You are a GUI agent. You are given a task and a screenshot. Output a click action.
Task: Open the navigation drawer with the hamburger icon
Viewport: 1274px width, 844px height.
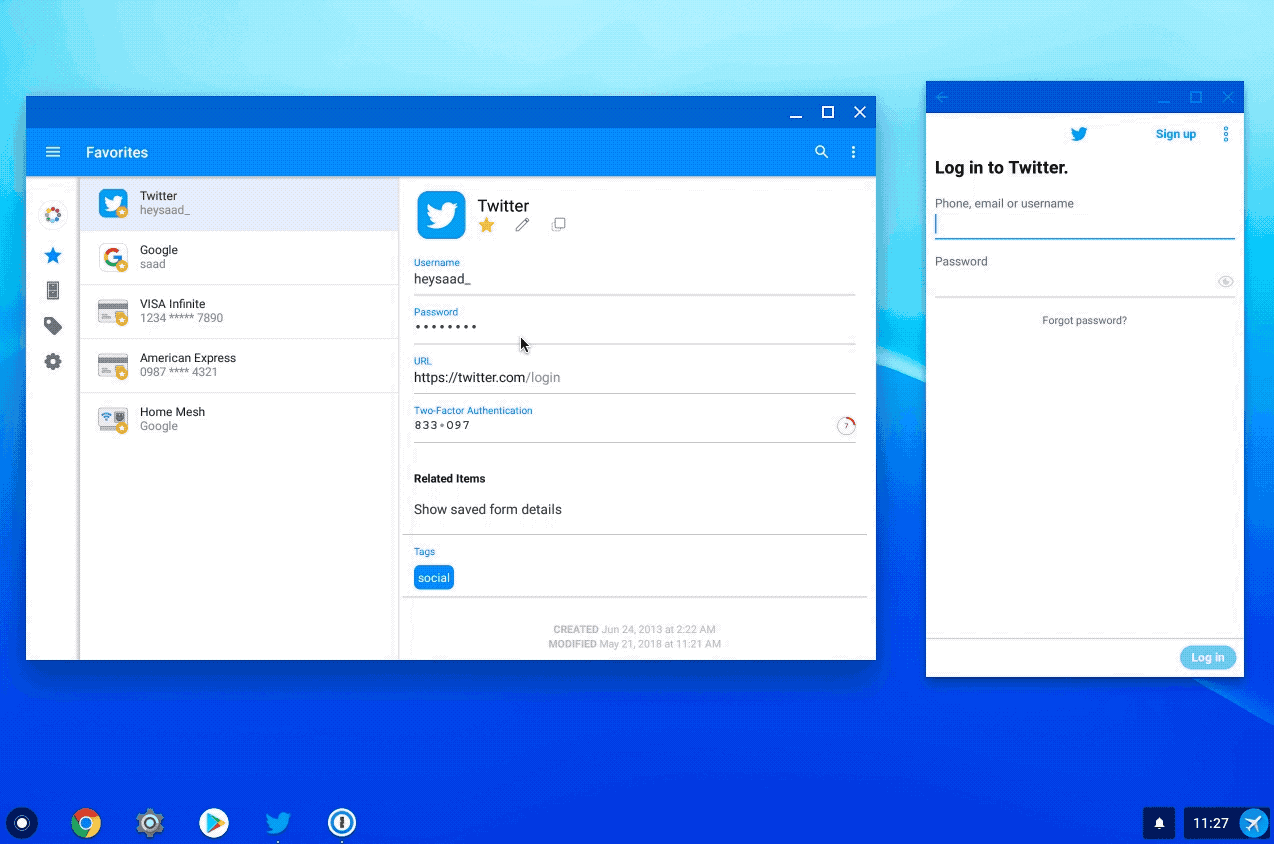click(53, 152)
